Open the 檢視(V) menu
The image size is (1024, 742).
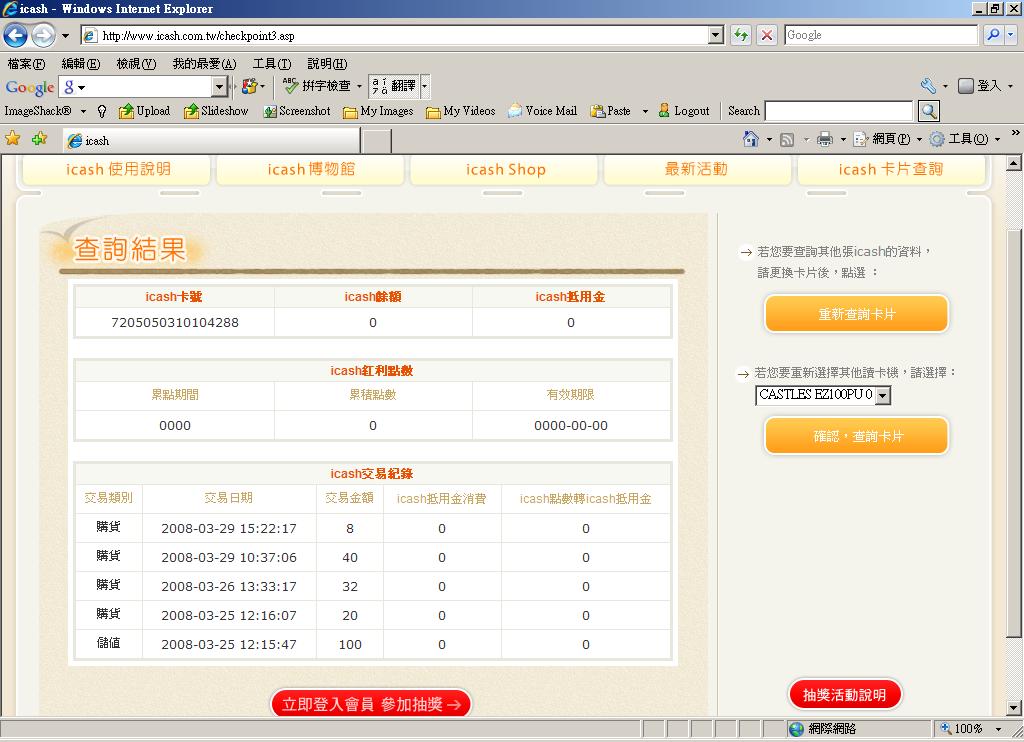(136, 63)
